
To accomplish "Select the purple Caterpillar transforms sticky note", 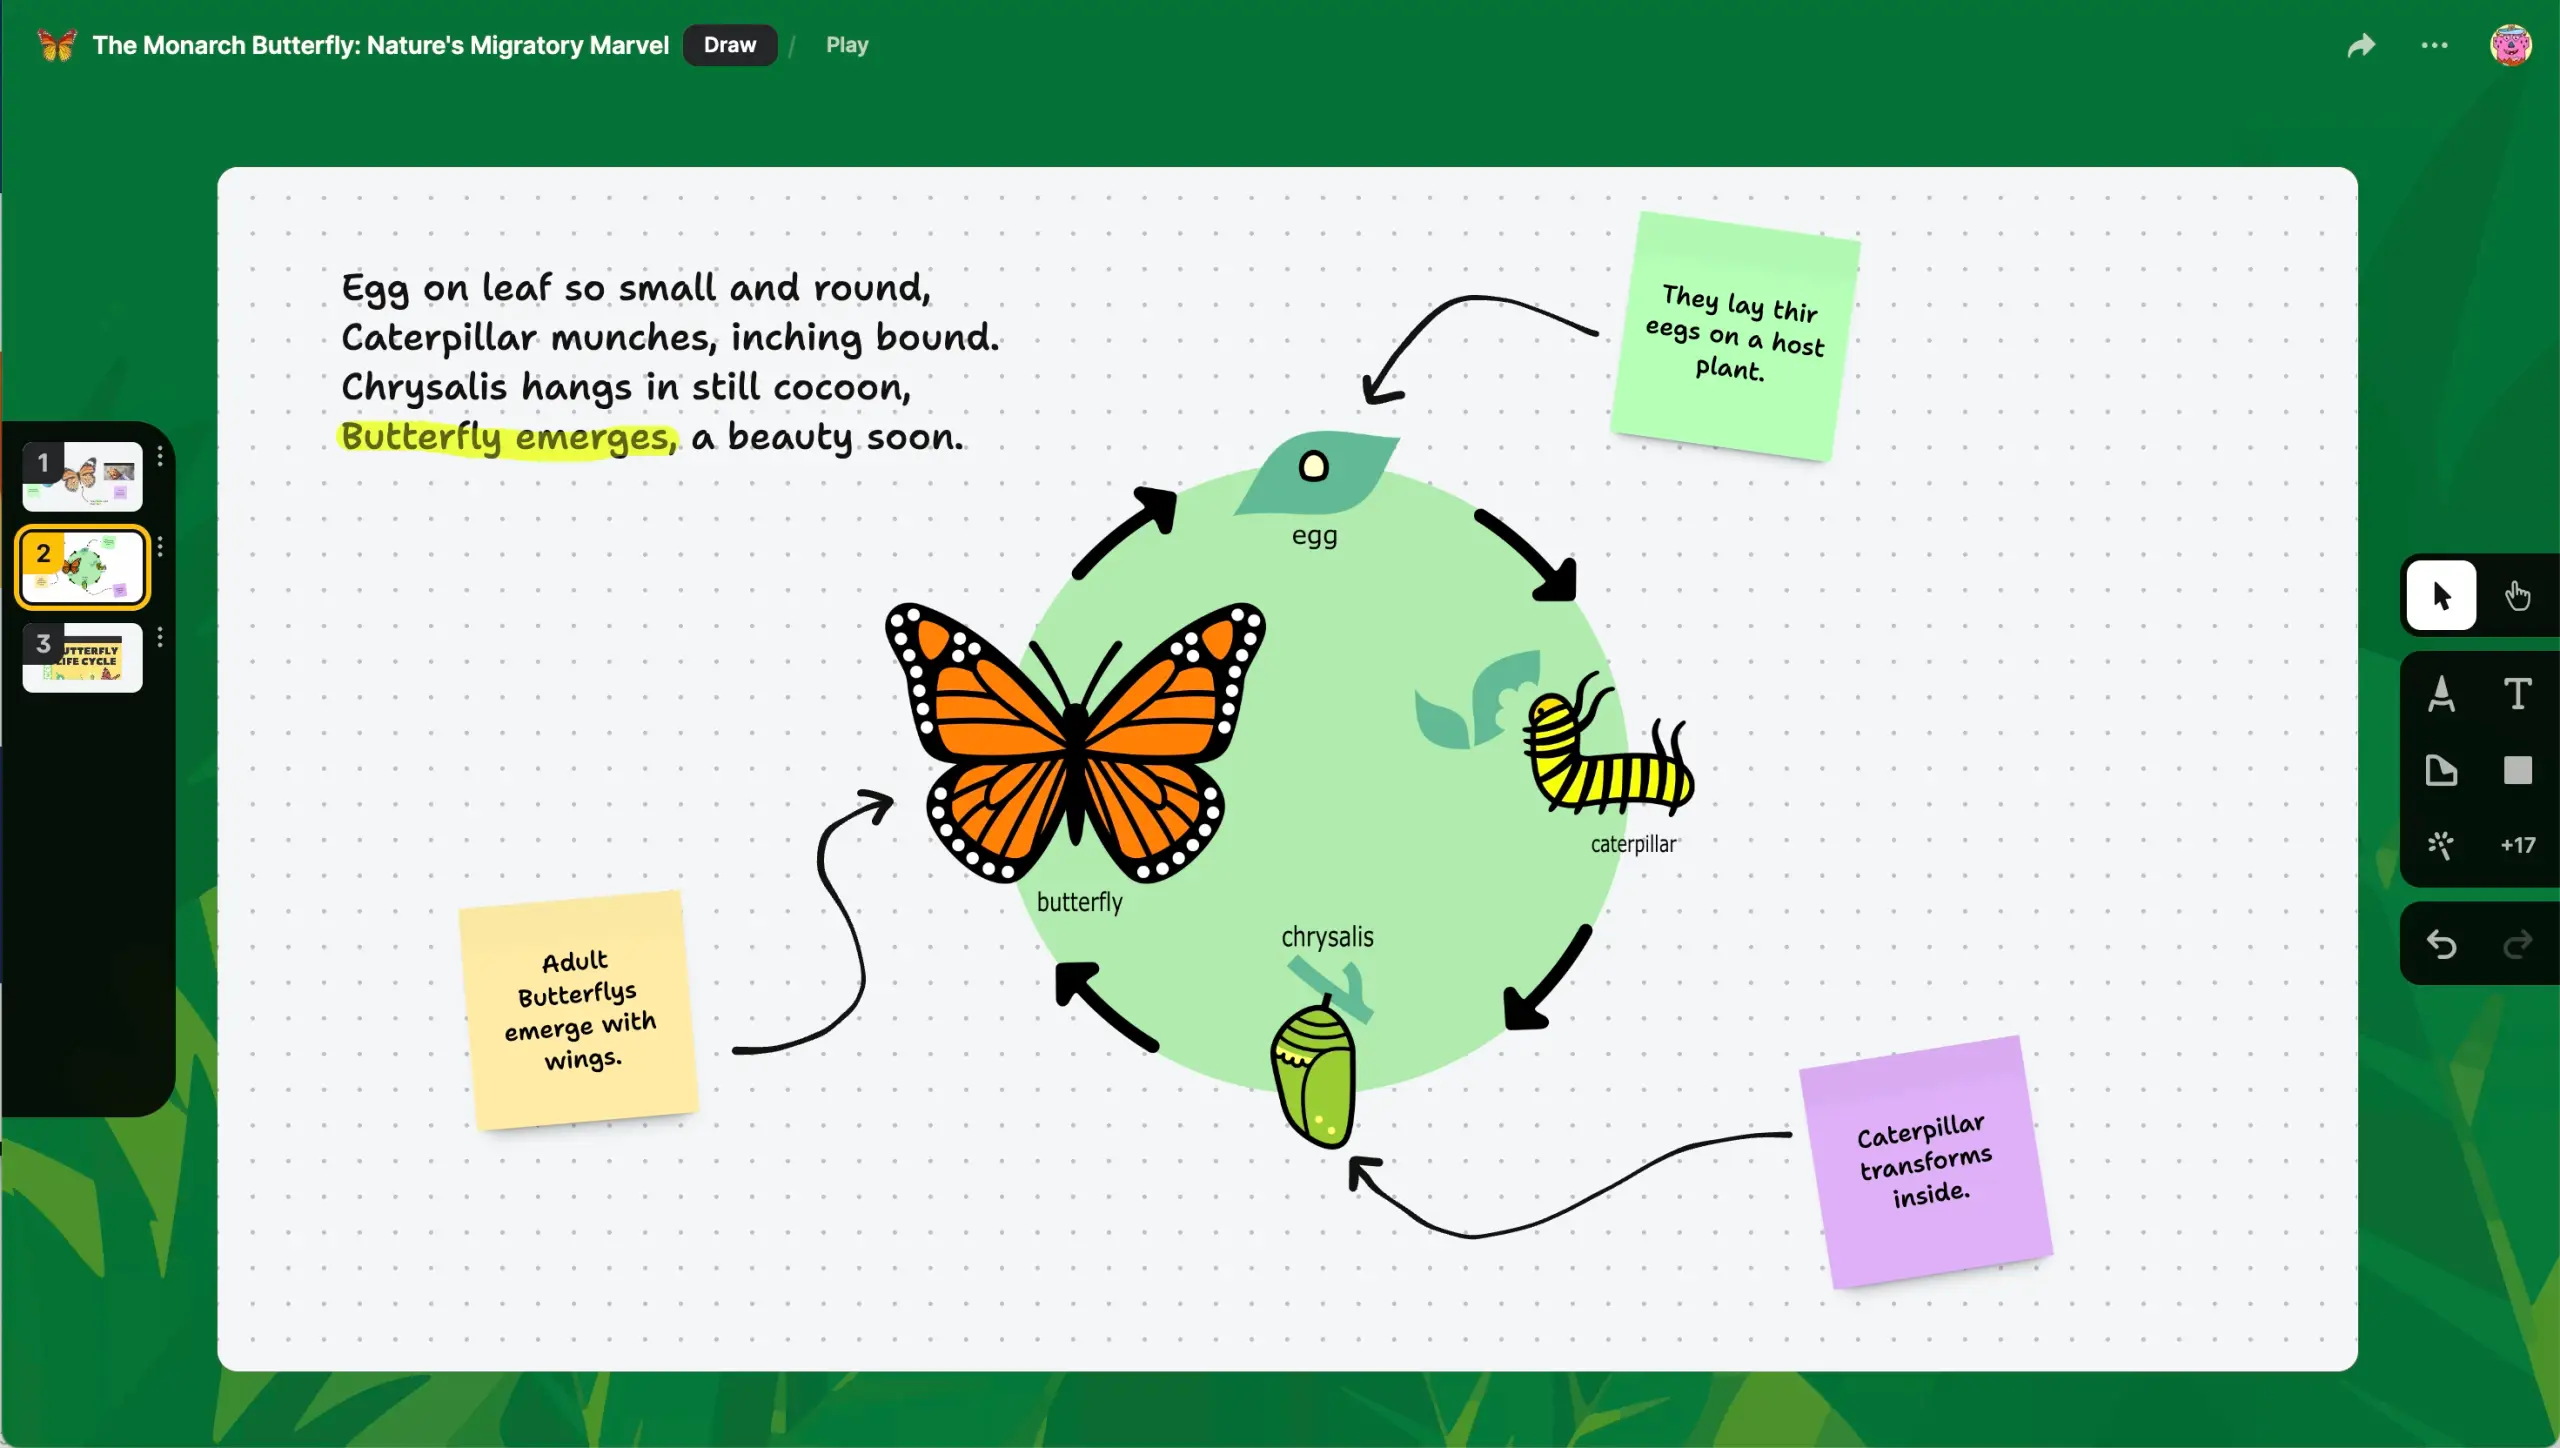I will point(1925,1162).
